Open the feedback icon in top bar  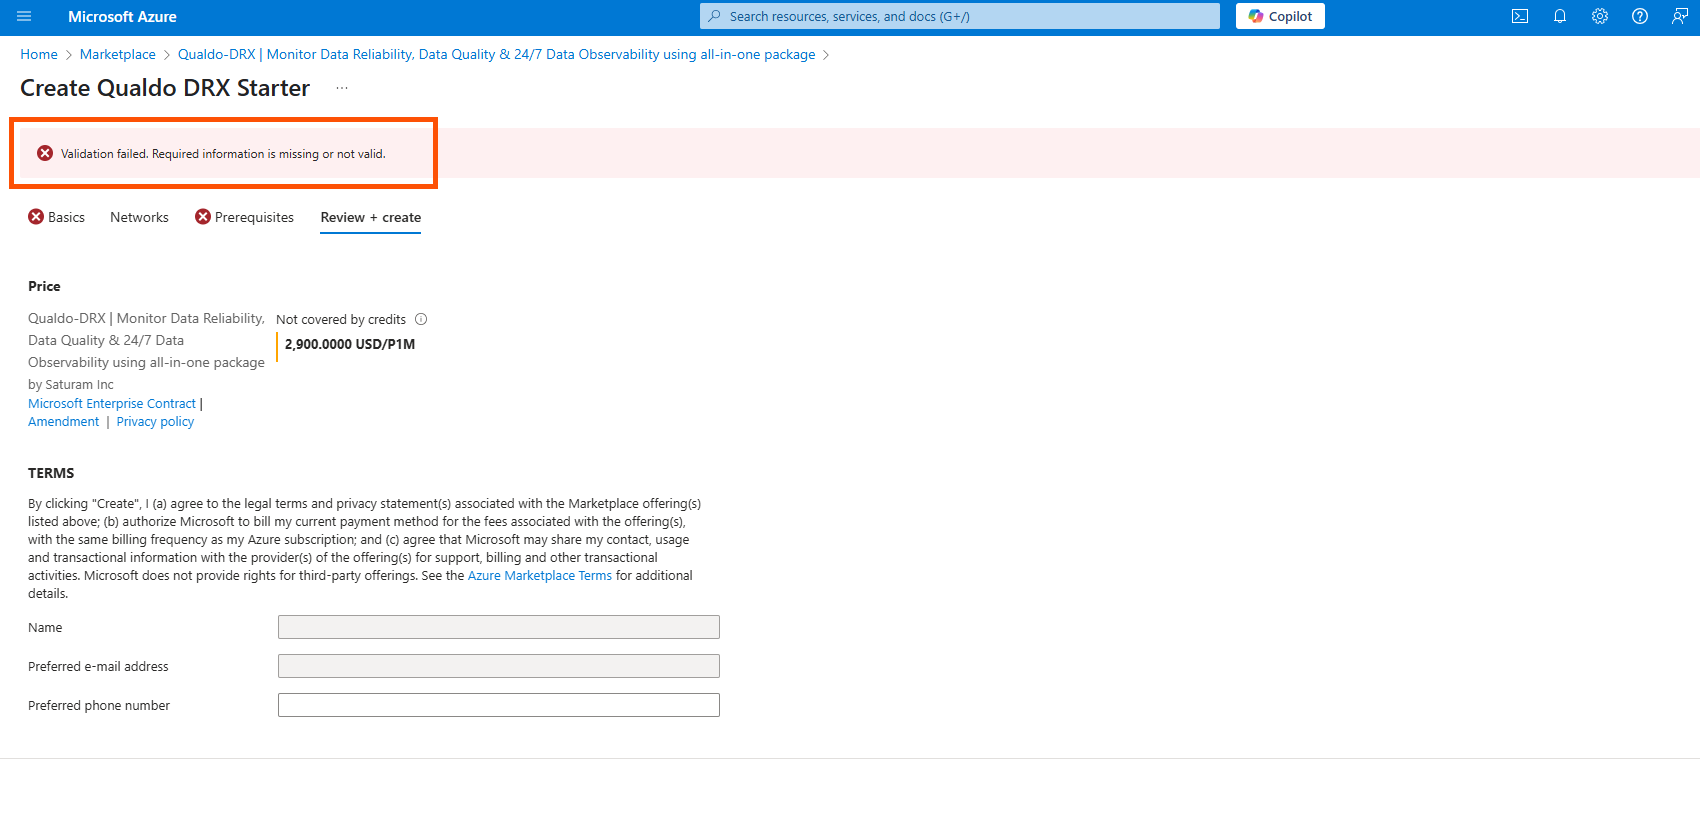1680,17
